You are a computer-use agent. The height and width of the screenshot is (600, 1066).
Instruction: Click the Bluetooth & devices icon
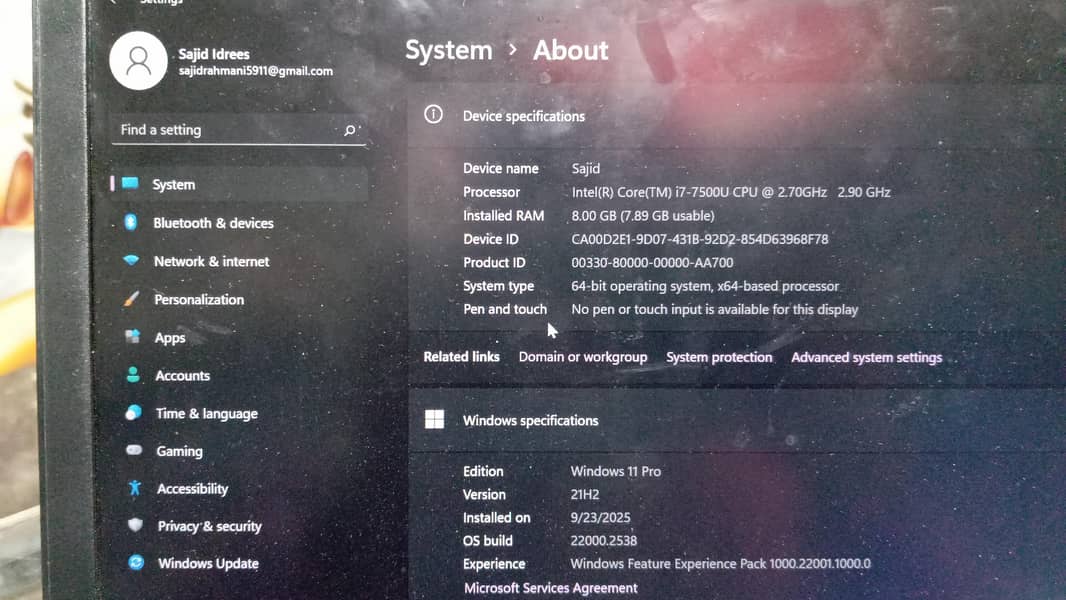tap(131, 223)
